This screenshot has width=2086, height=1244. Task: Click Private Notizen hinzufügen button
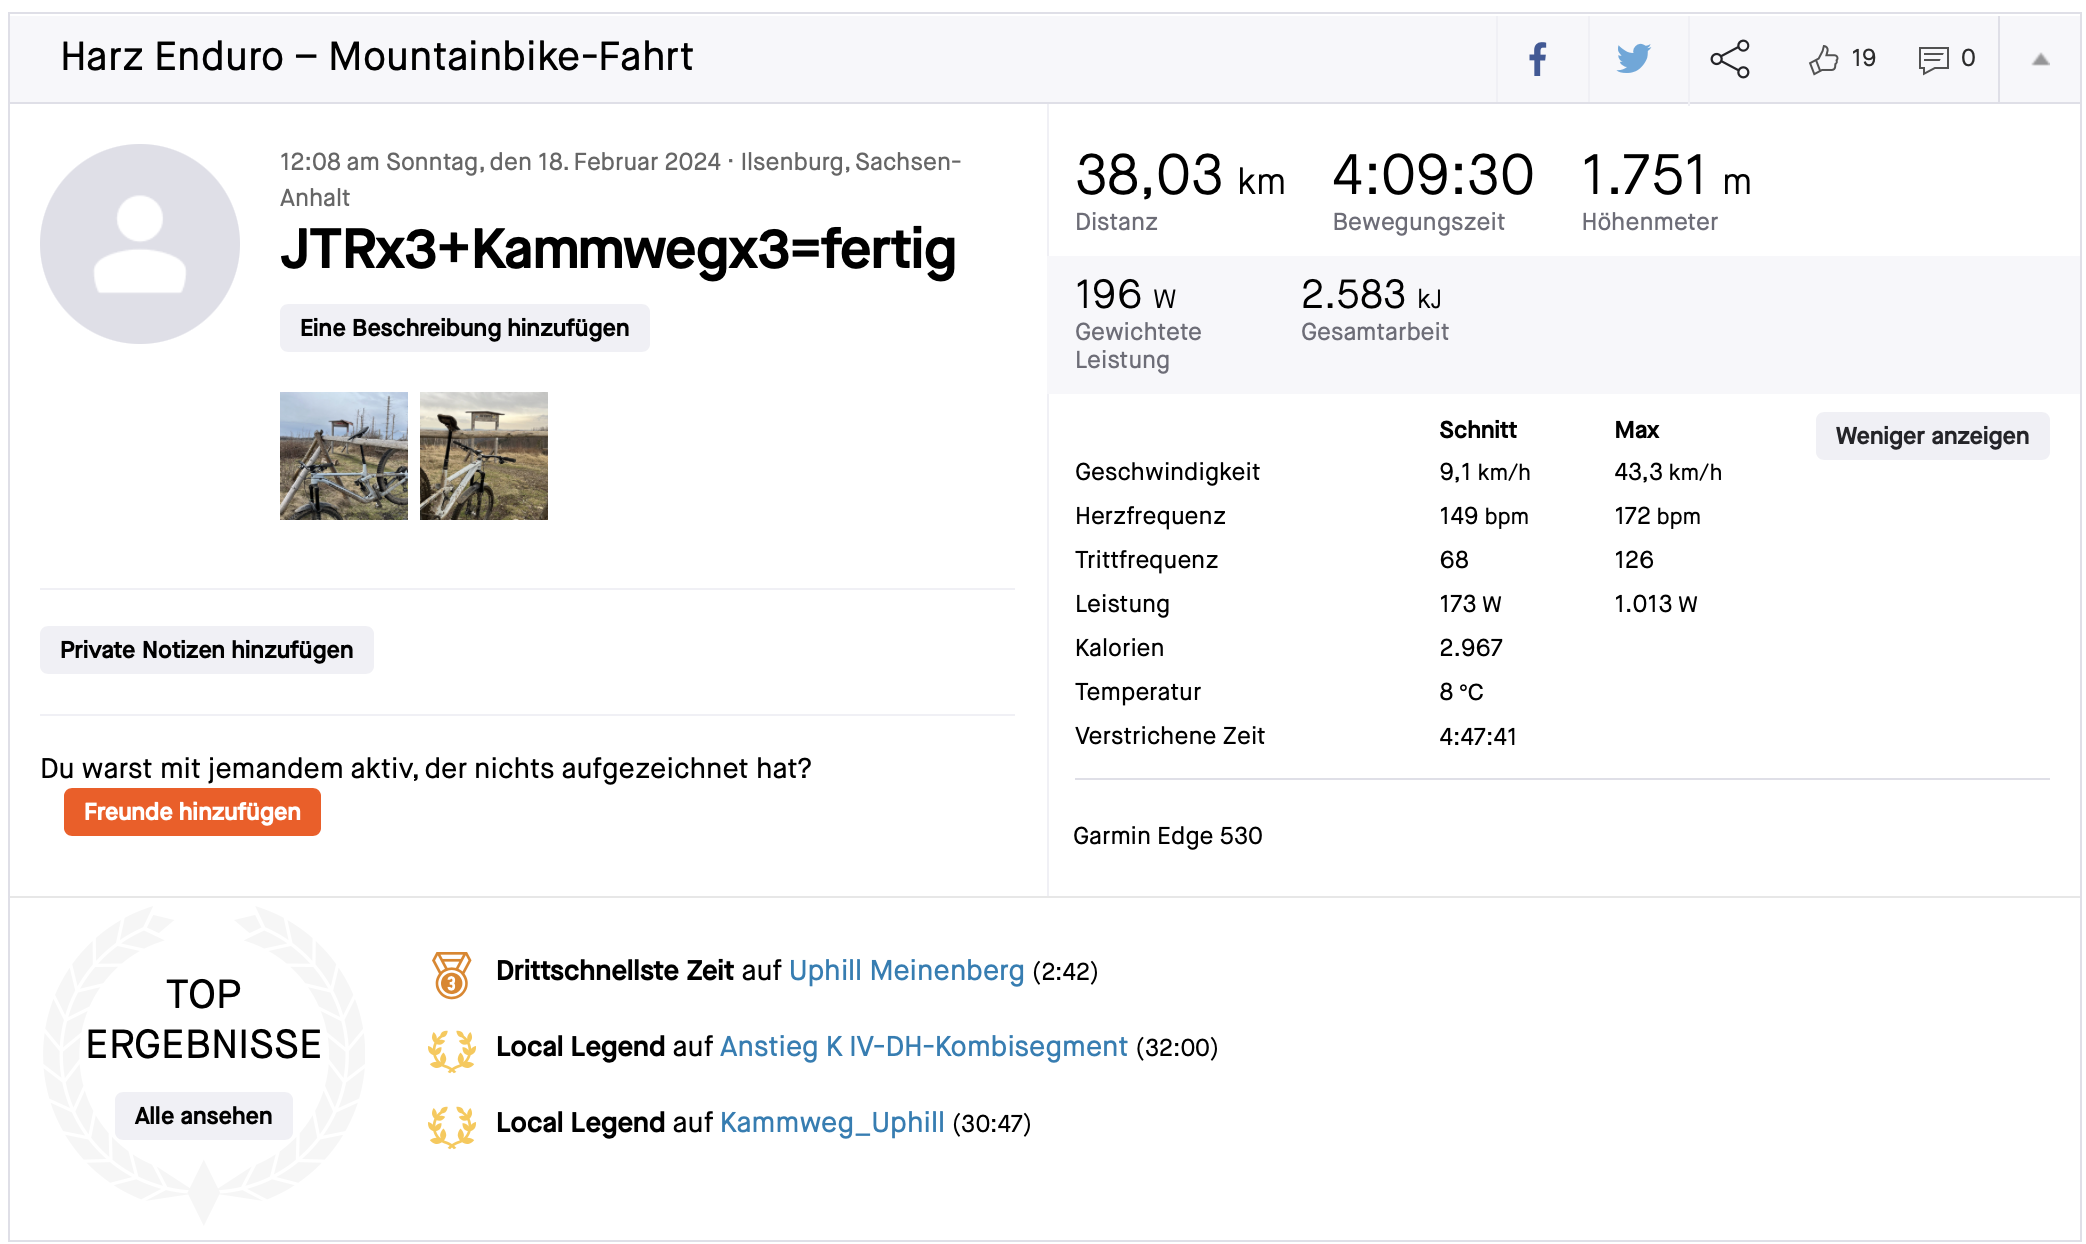206,650
